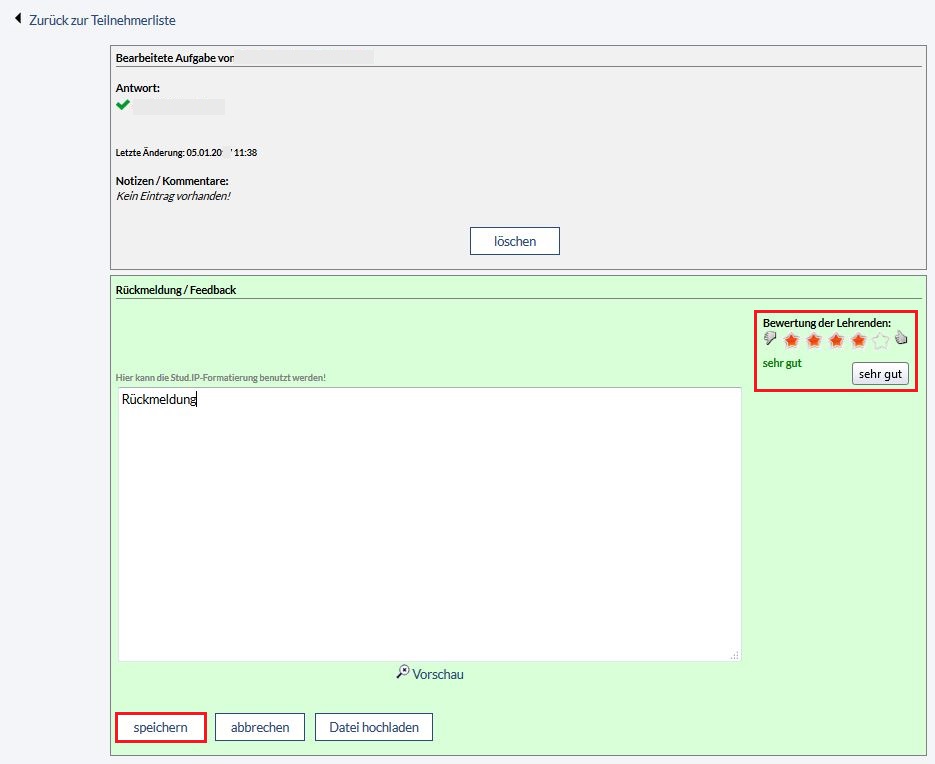Image resolution: width=935 pixels, height=764 pixels.
Task: Cancel editing with abbrechen button
Action: [x=260, y=727]
